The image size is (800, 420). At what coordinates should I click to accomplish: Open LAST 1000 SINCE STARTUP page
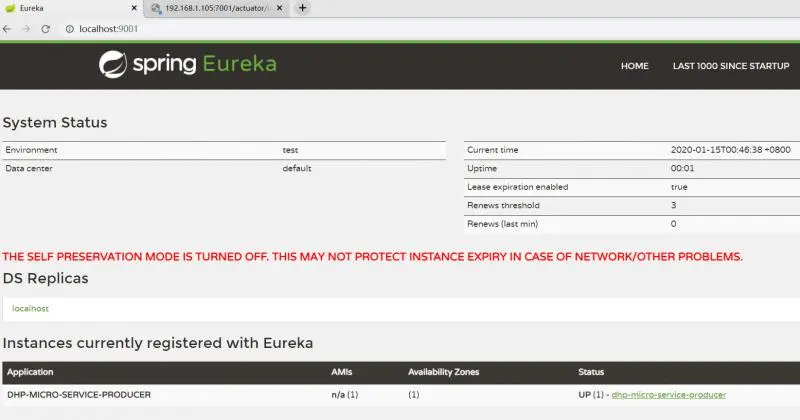tap(731, 66)
